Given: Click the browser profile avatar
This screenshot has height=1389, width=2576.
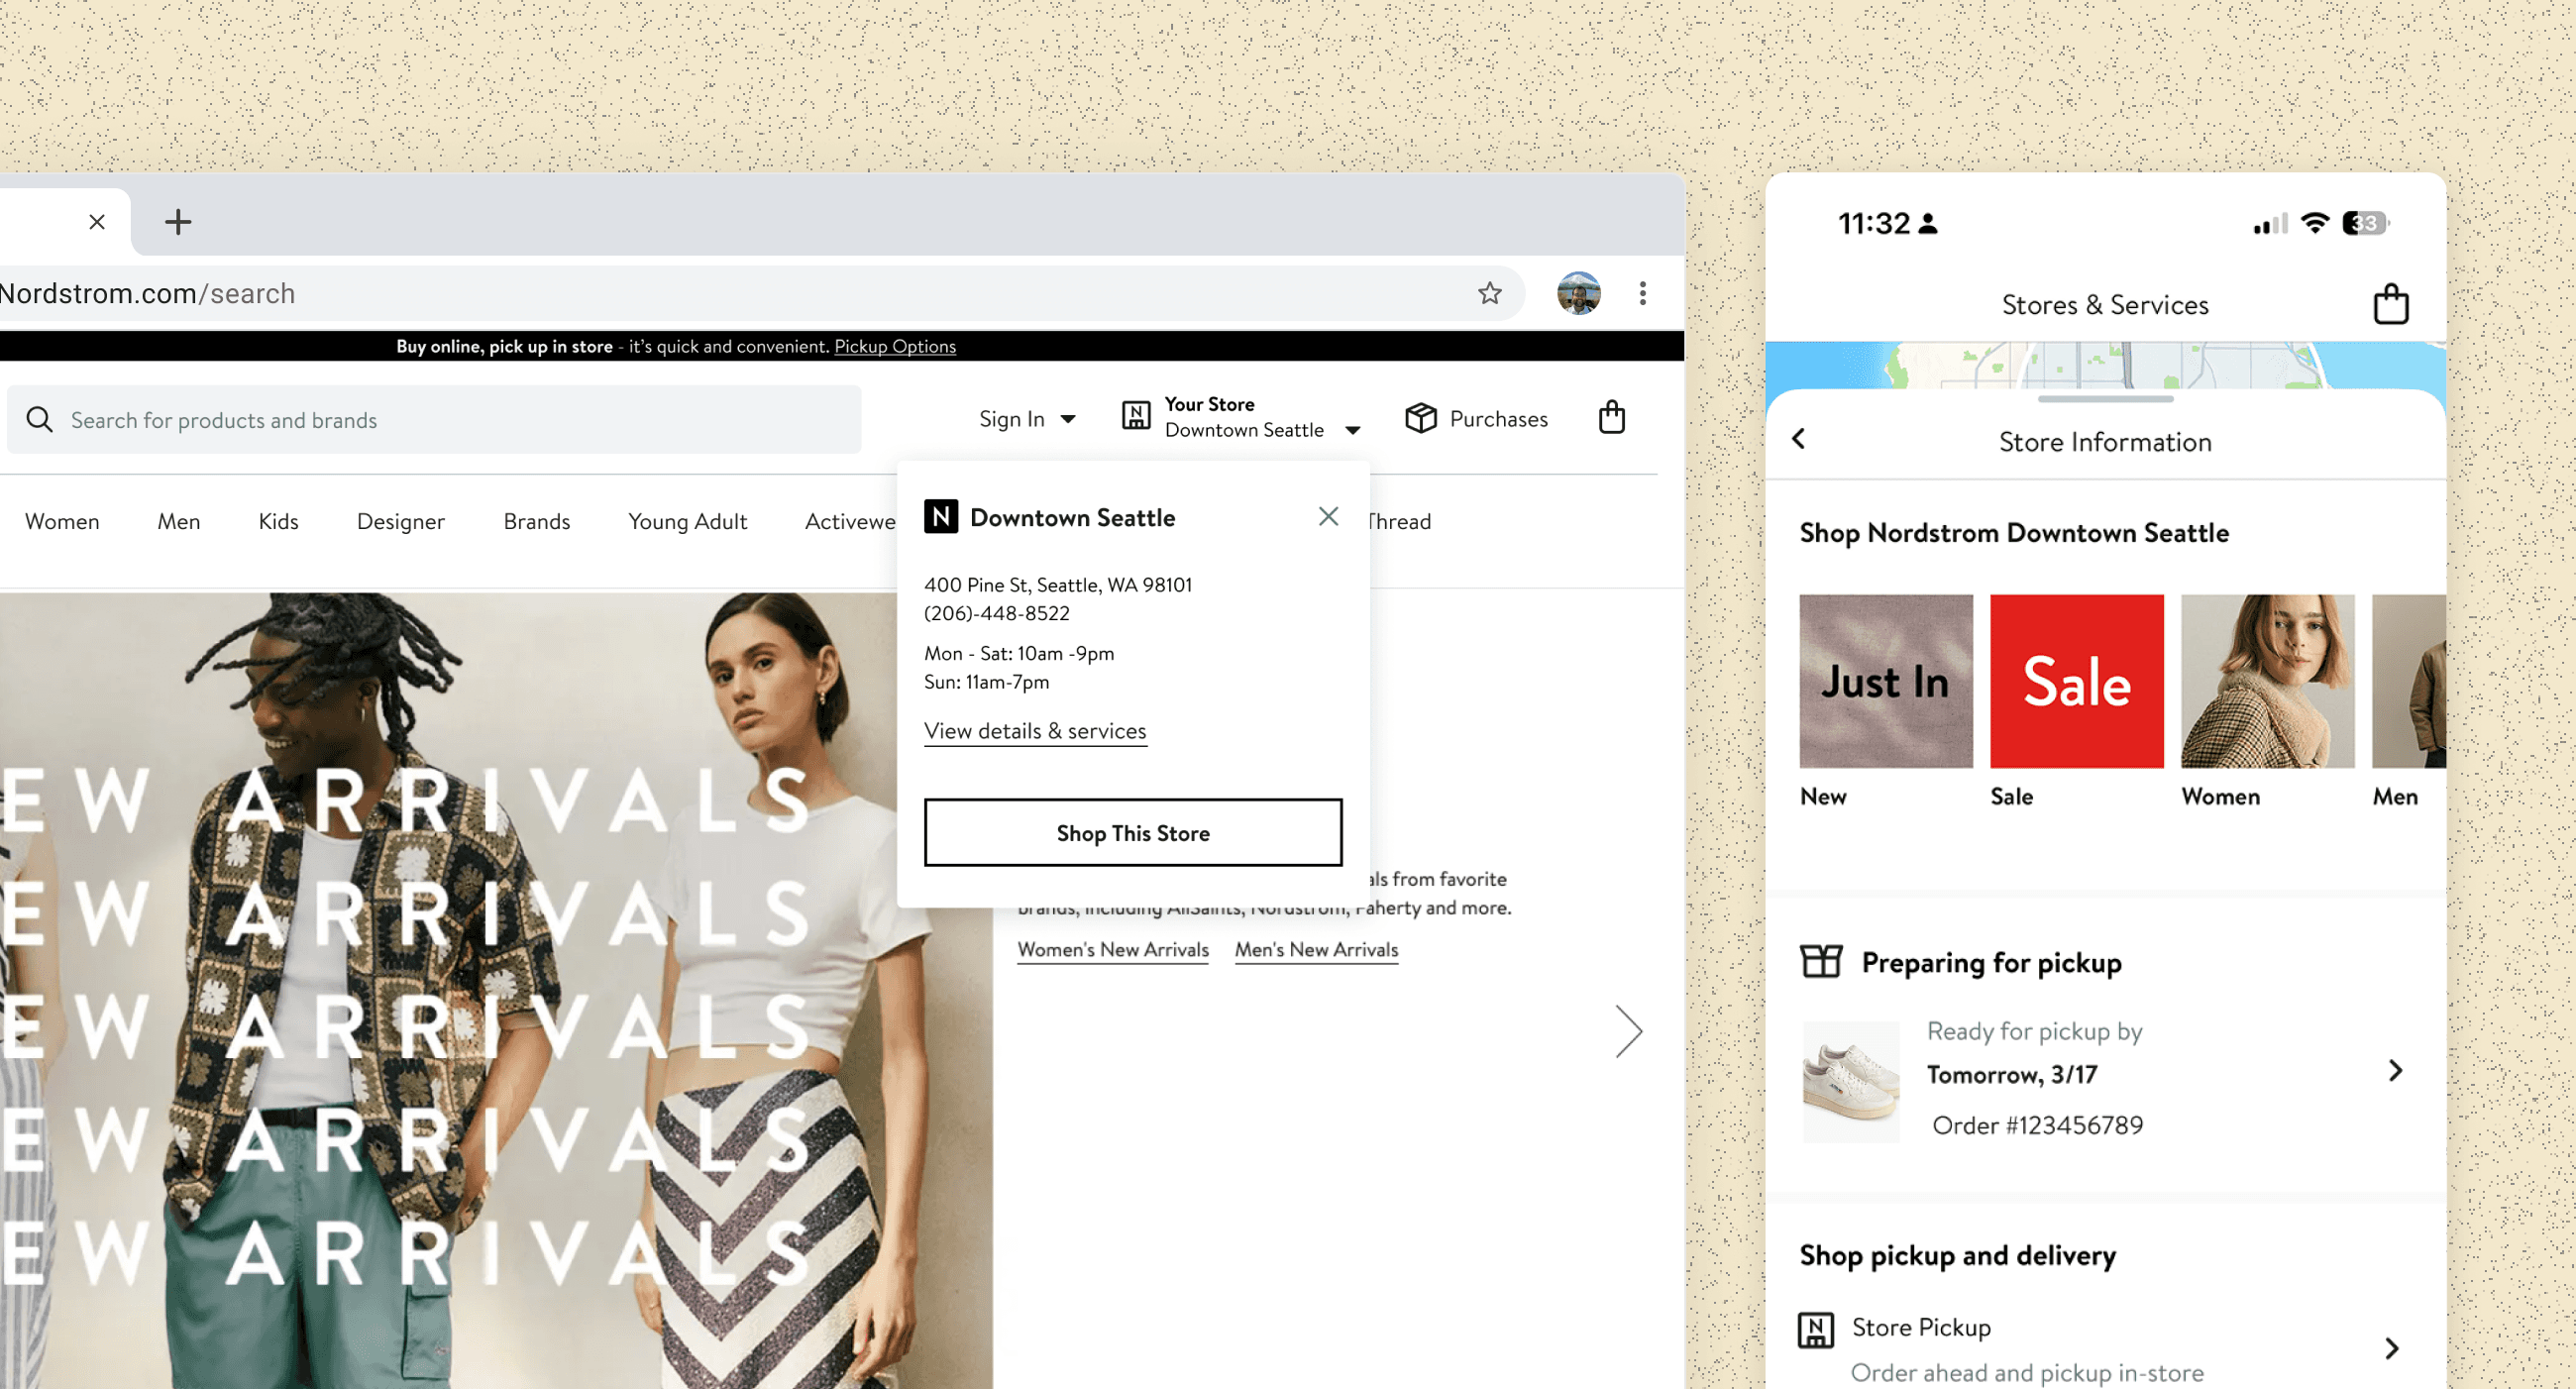Looking at the screenshot, I should pyautogui.click(x=1578, y=293).
